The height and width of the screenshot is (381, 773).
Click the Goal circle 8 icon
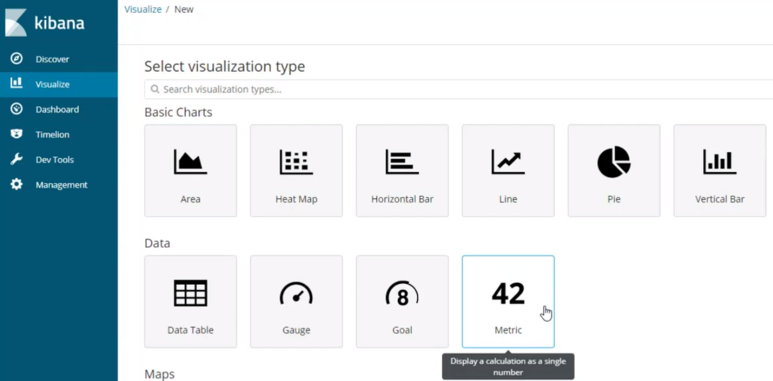click(402, 294)
